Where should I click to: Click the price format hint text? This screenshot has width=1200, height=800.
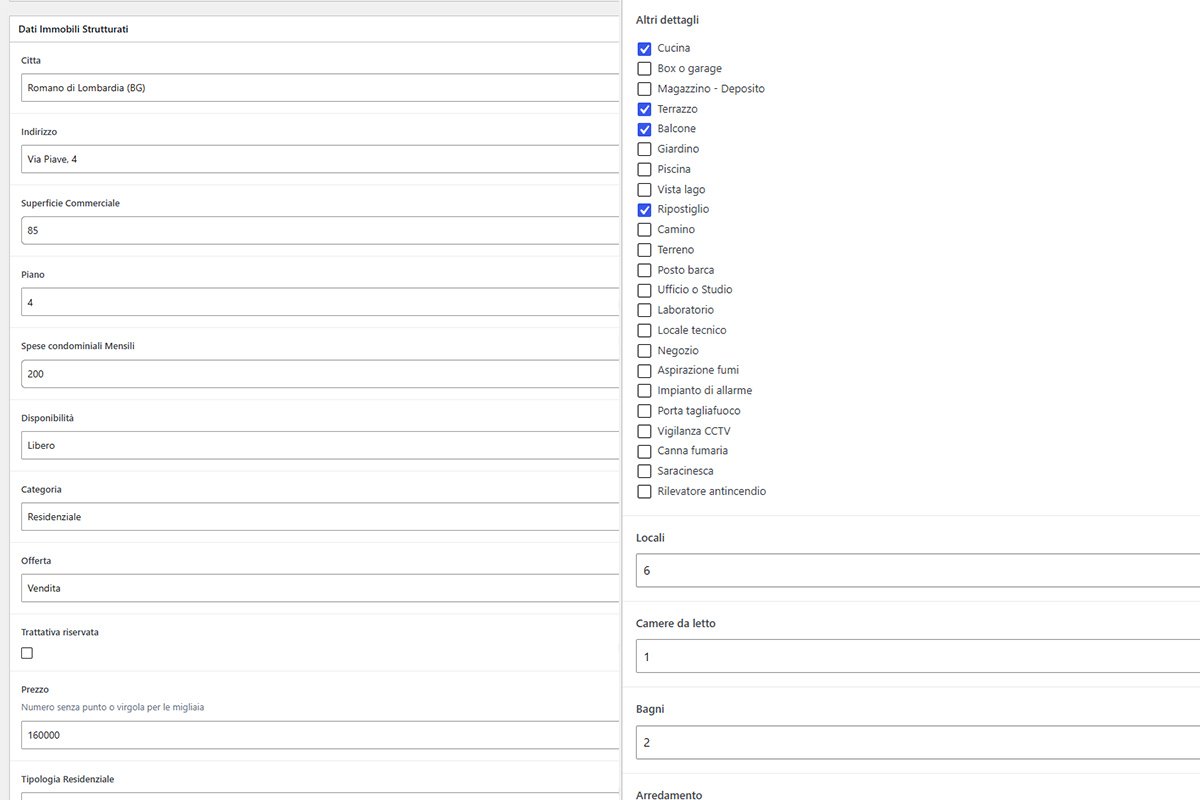[112, 707]
